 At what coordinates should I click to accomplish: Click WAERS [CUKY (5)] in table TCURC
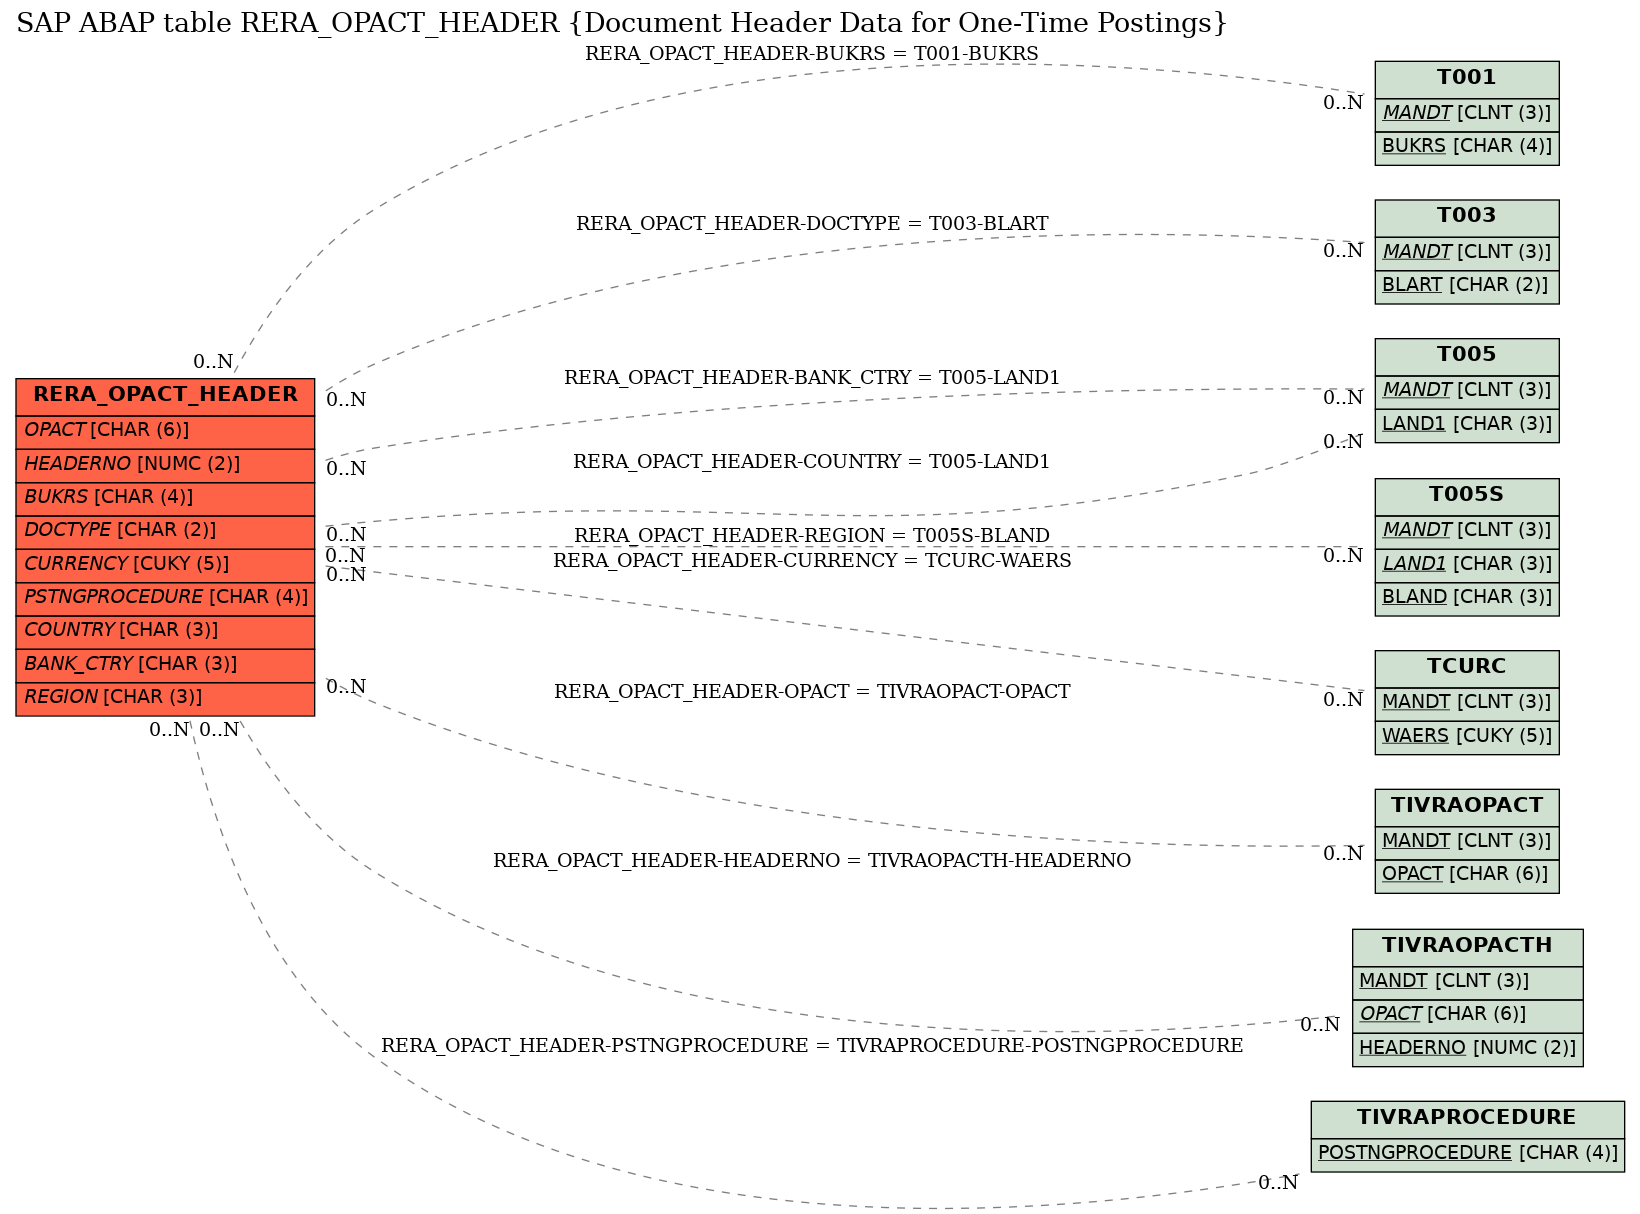tap(1466, 737)
